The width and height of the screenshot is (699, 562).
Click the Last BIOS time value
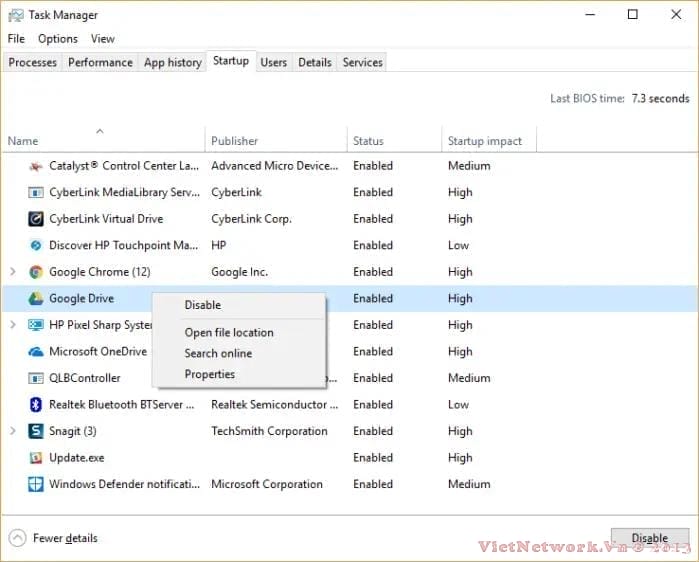point(661,98)
